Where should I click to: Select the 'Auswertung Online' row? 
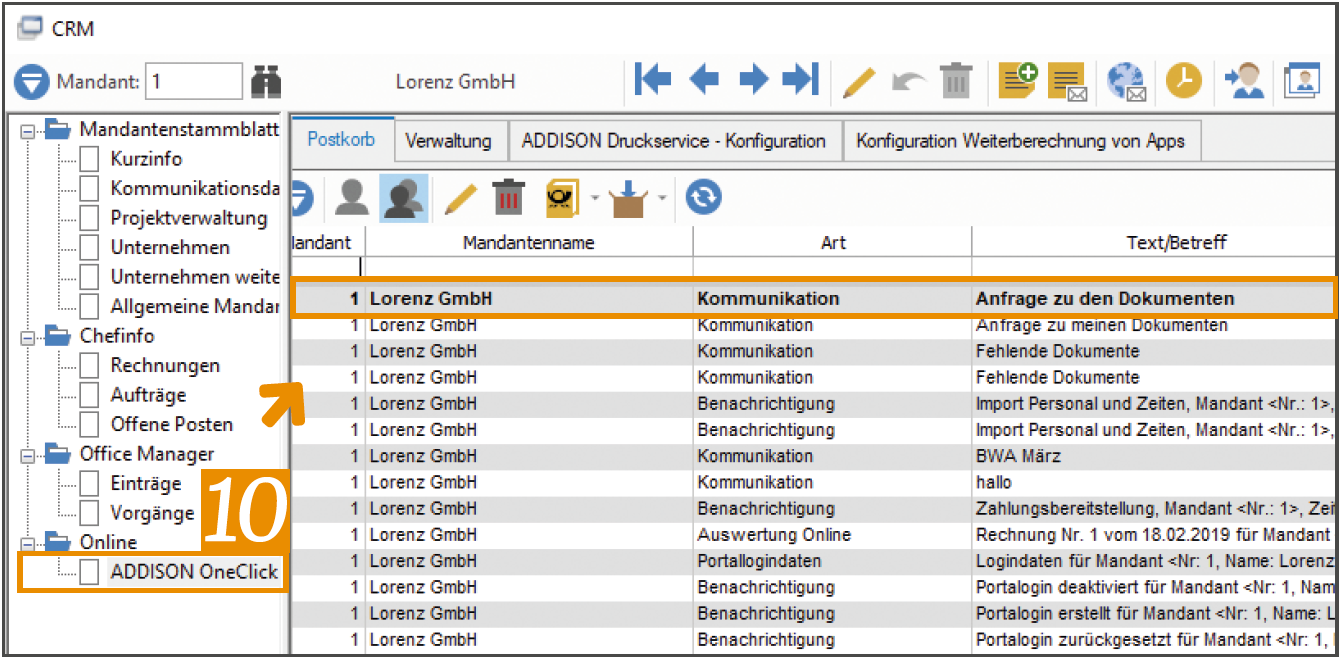click(x=813, y=535)
